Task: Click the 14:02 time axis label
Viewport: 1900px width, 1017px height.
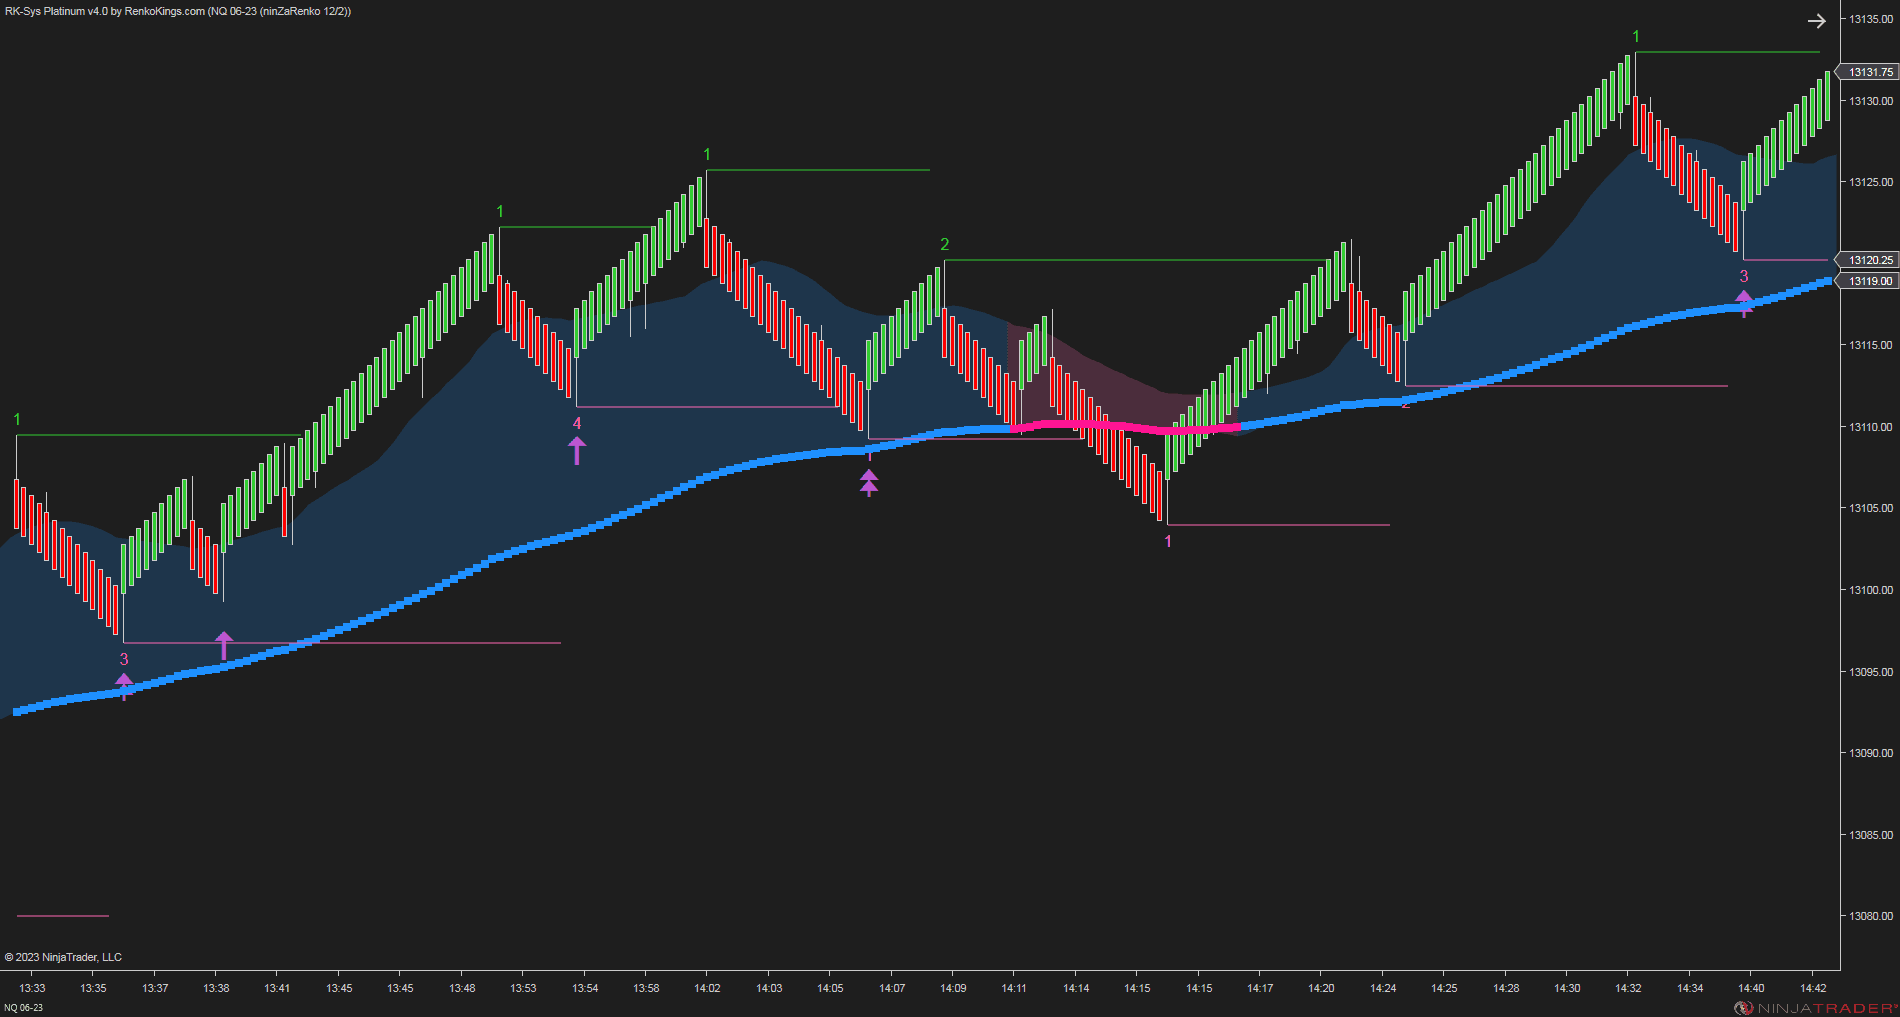Action: pos(707,988)
